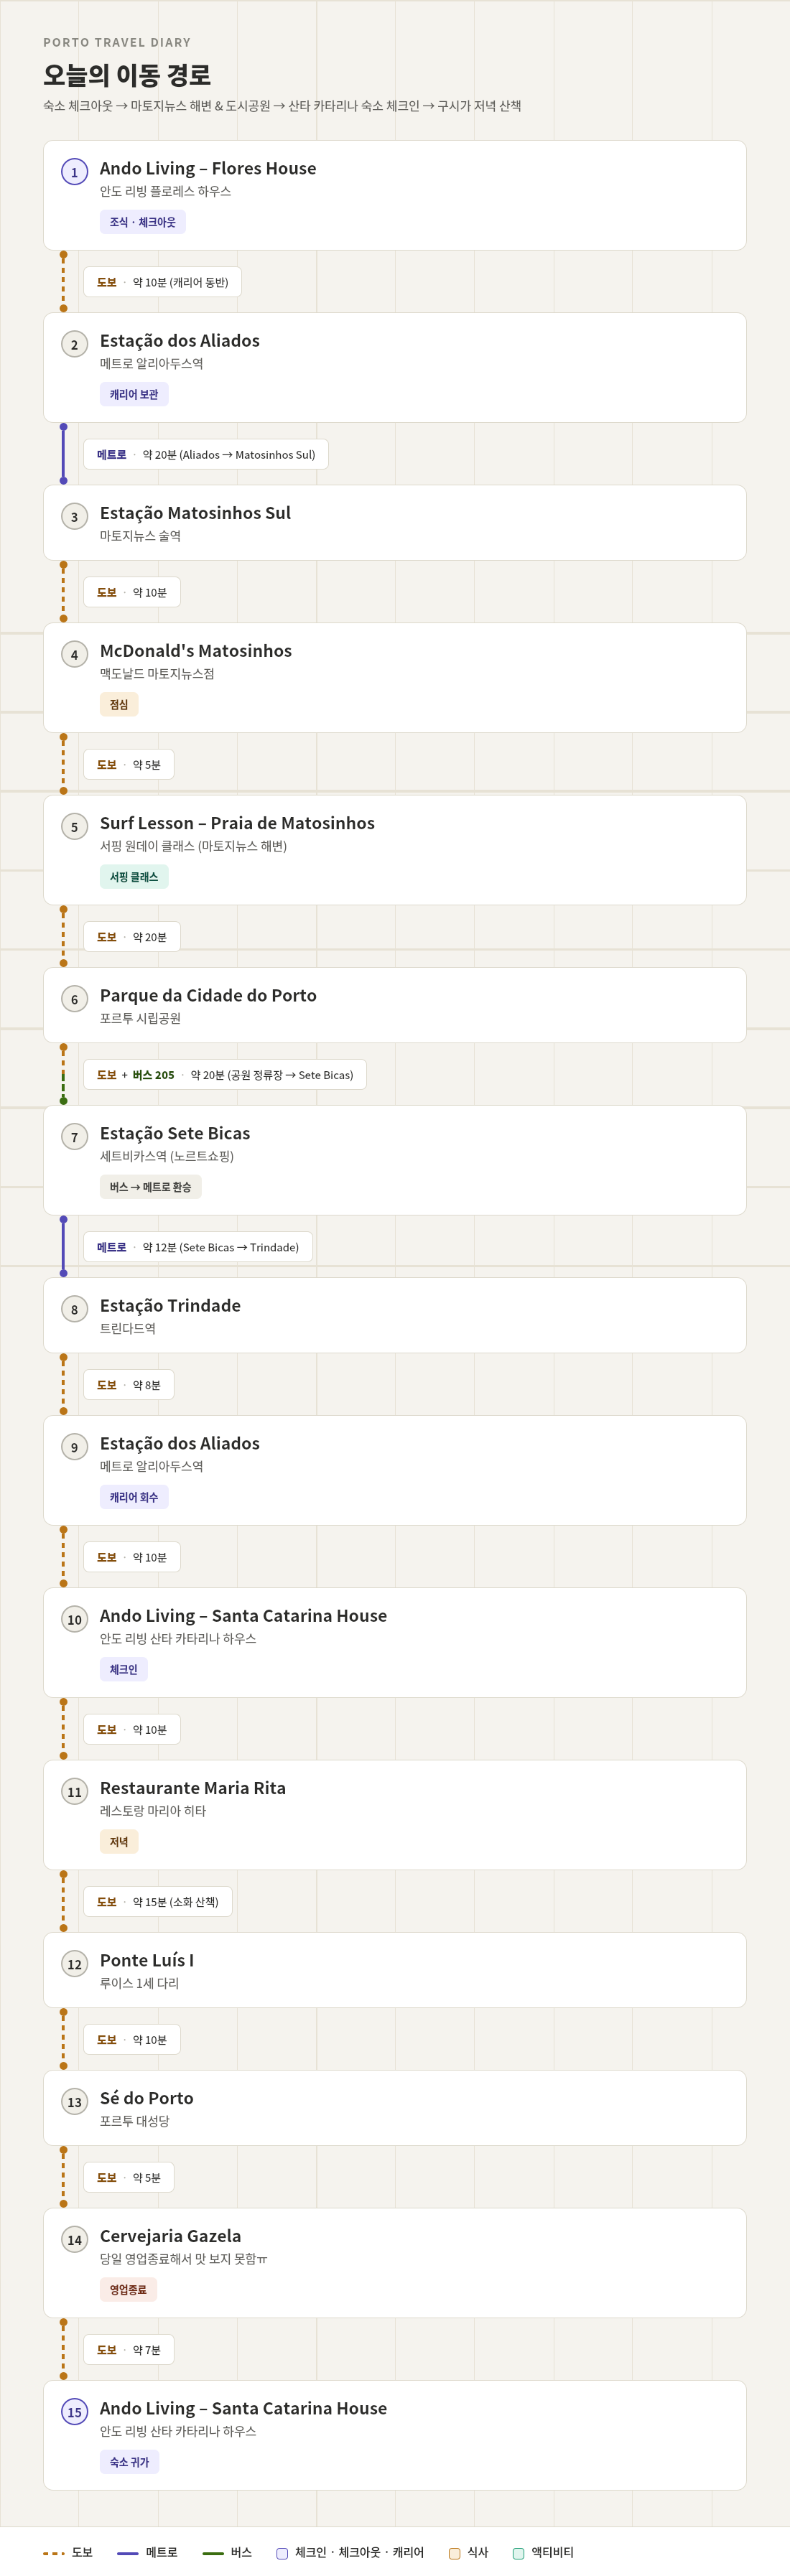
Task: Click the 약 15분 (소화 산책) walking segment
Action: (x=158, y=1902)
